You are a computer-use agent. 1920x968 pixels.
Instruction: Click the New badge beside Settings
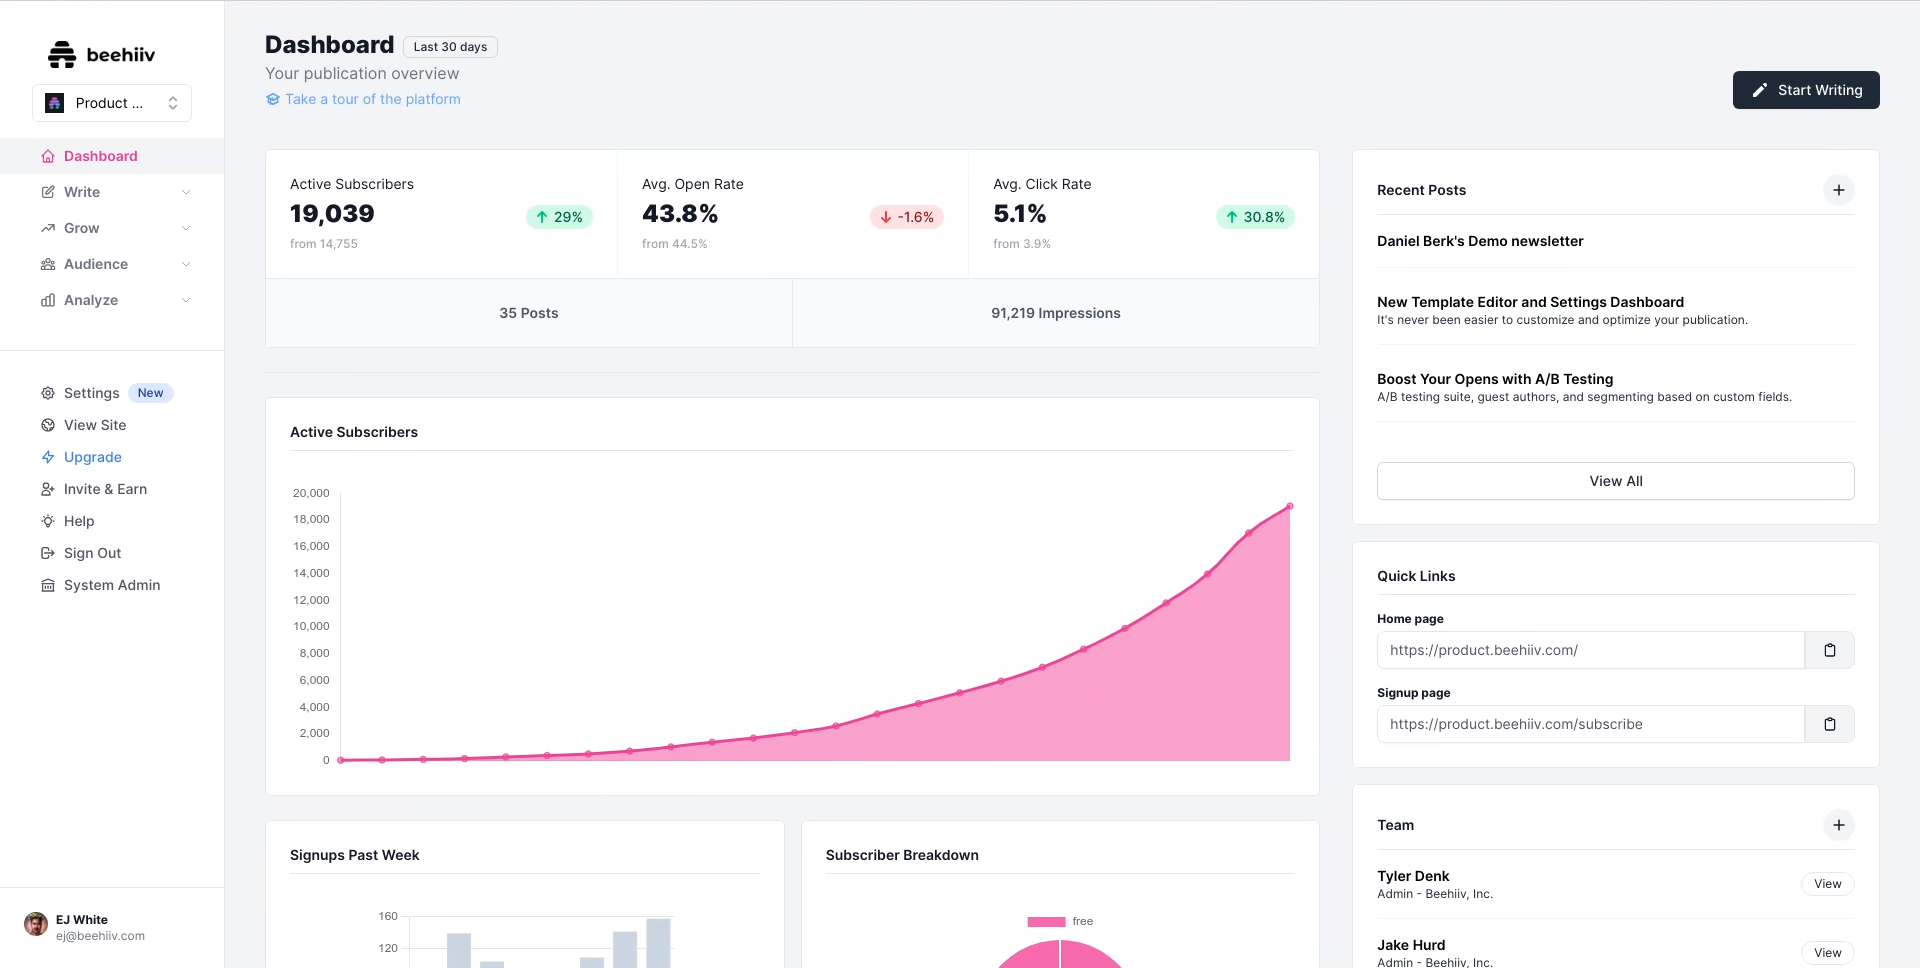click(151, 393)
